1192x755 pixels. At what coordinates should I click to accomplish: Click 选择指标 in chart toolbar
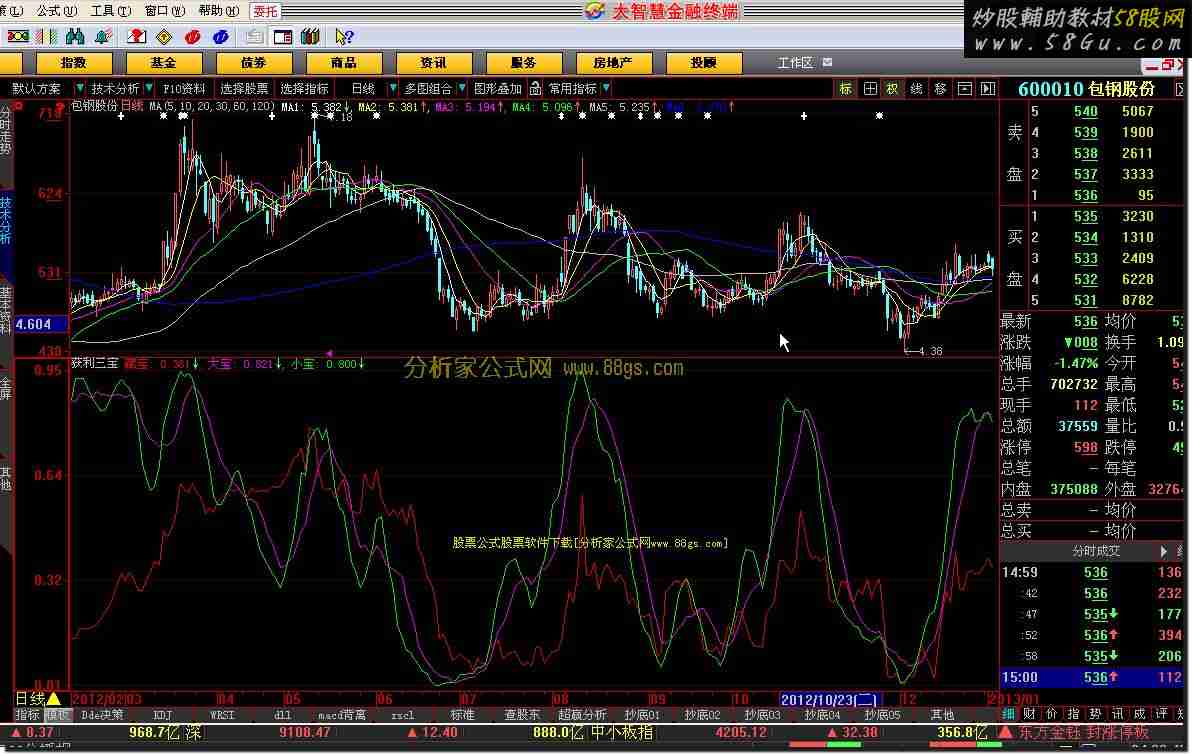305,88
